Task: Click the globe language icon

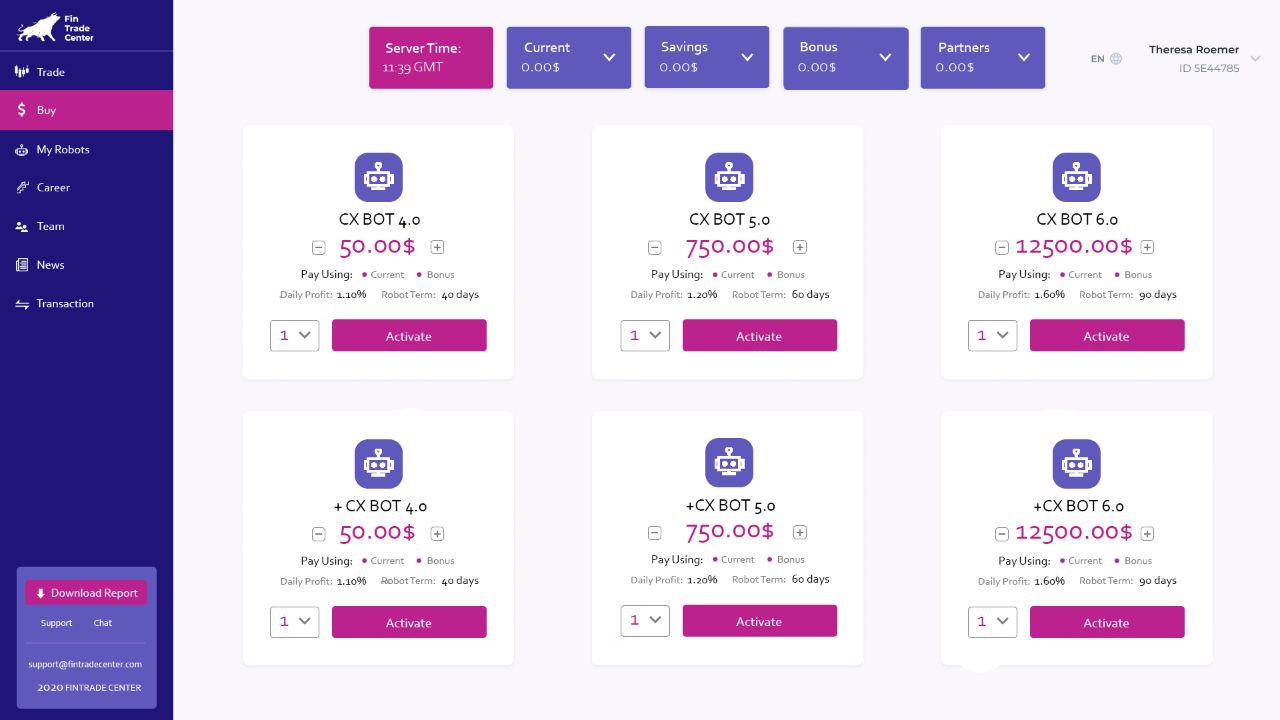Action: (x=1116, y=59)
